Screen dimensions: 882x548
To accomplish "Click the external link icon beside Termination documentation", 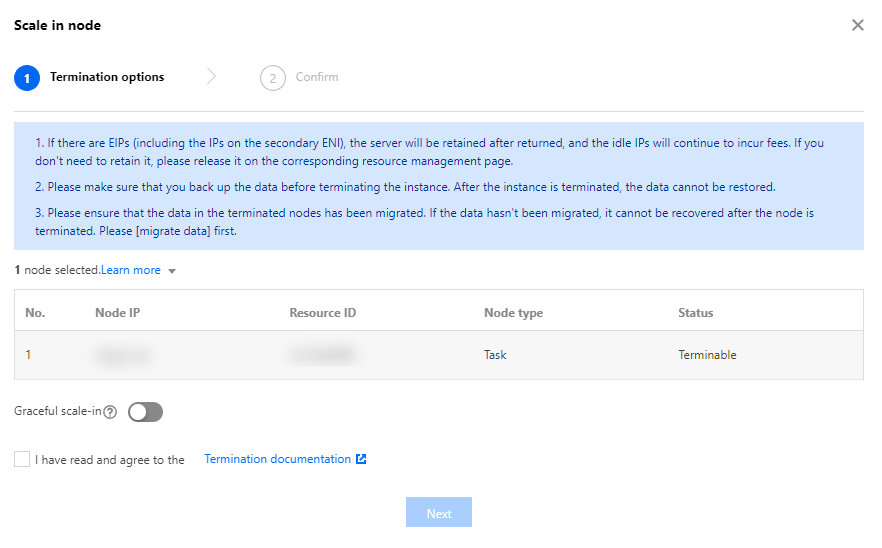I will 361,459.
